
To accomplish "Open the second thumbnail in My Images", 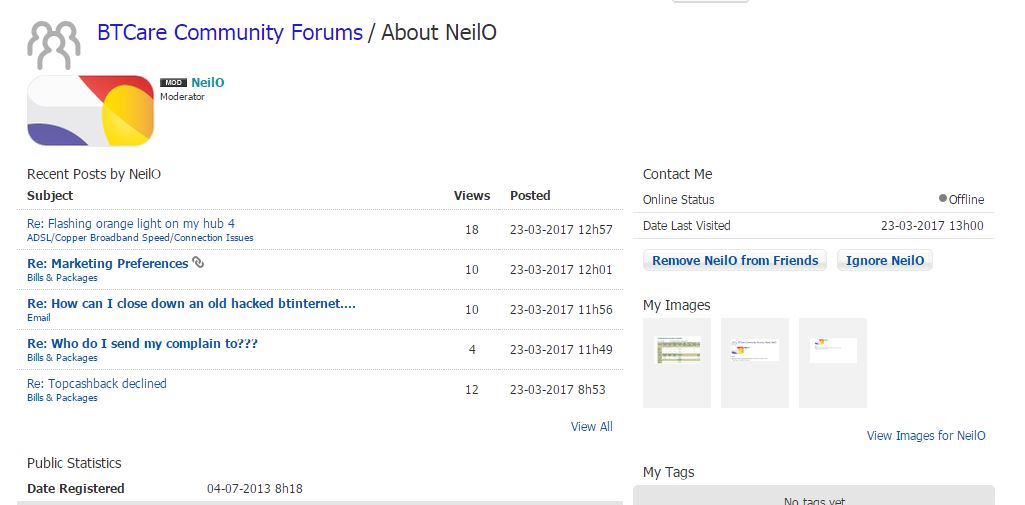I will pos(754,363).
